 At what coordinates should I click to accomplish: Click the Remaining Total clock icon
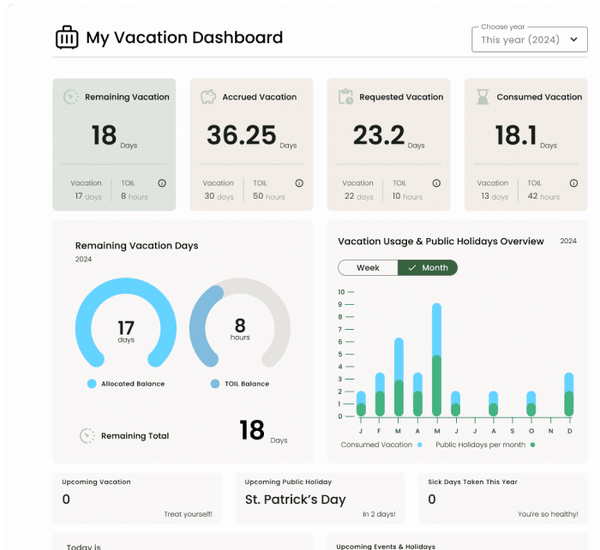coord(87,436)
